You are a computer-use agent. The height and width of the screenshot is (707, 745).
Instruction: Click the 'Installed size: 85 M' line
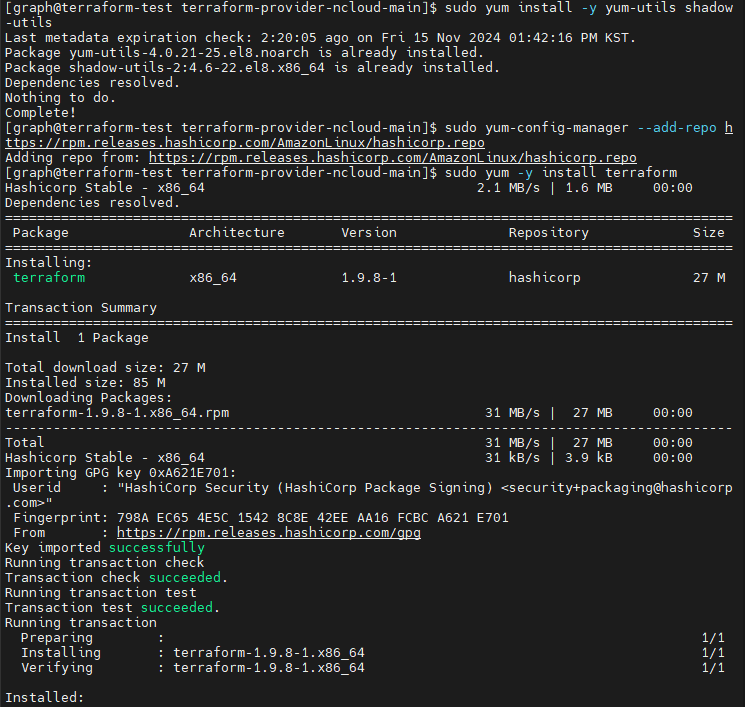click(x=85, y=383)
